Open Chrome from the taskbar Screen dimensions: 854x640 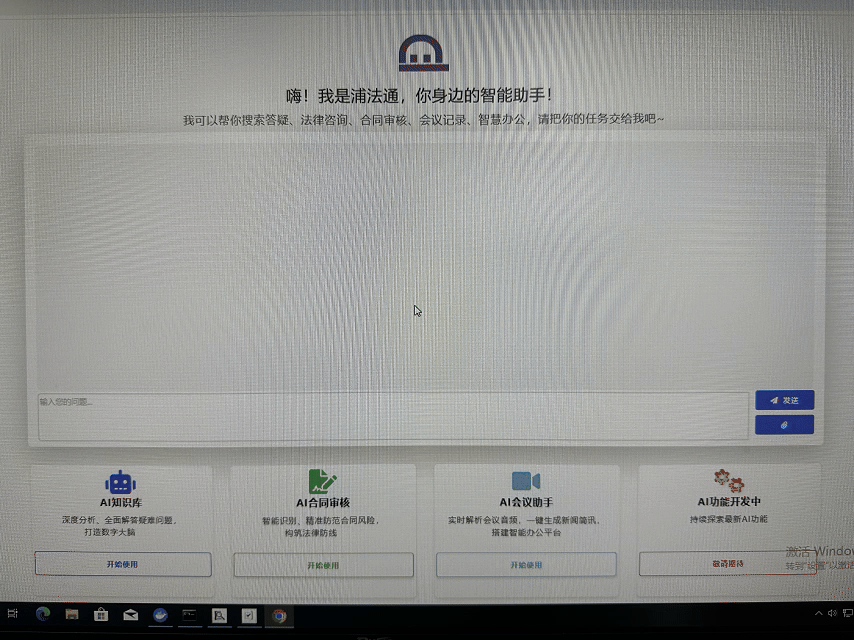(279, 615)
